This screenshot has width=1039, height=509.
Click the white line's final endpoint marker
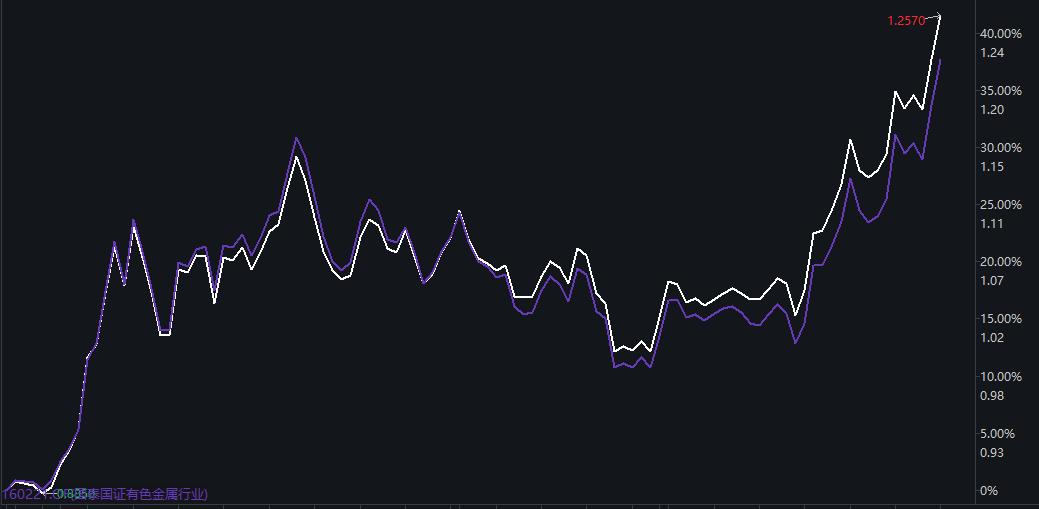pyautogui.click(x=939, y=15)
